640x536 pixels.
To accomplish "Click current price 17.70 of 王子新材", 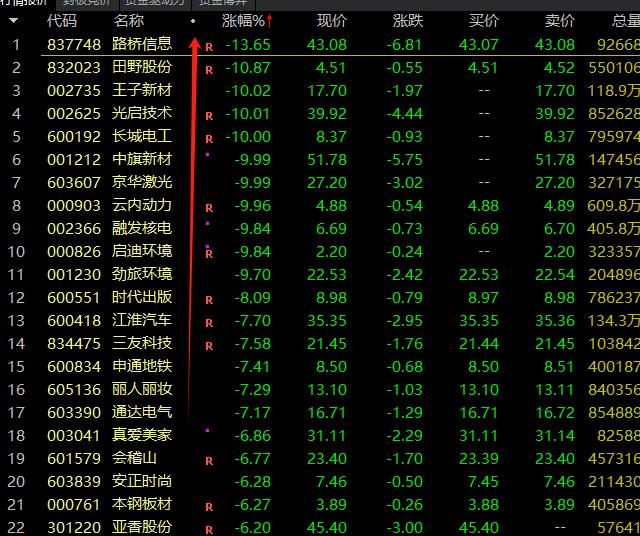I will pos(327,91).
